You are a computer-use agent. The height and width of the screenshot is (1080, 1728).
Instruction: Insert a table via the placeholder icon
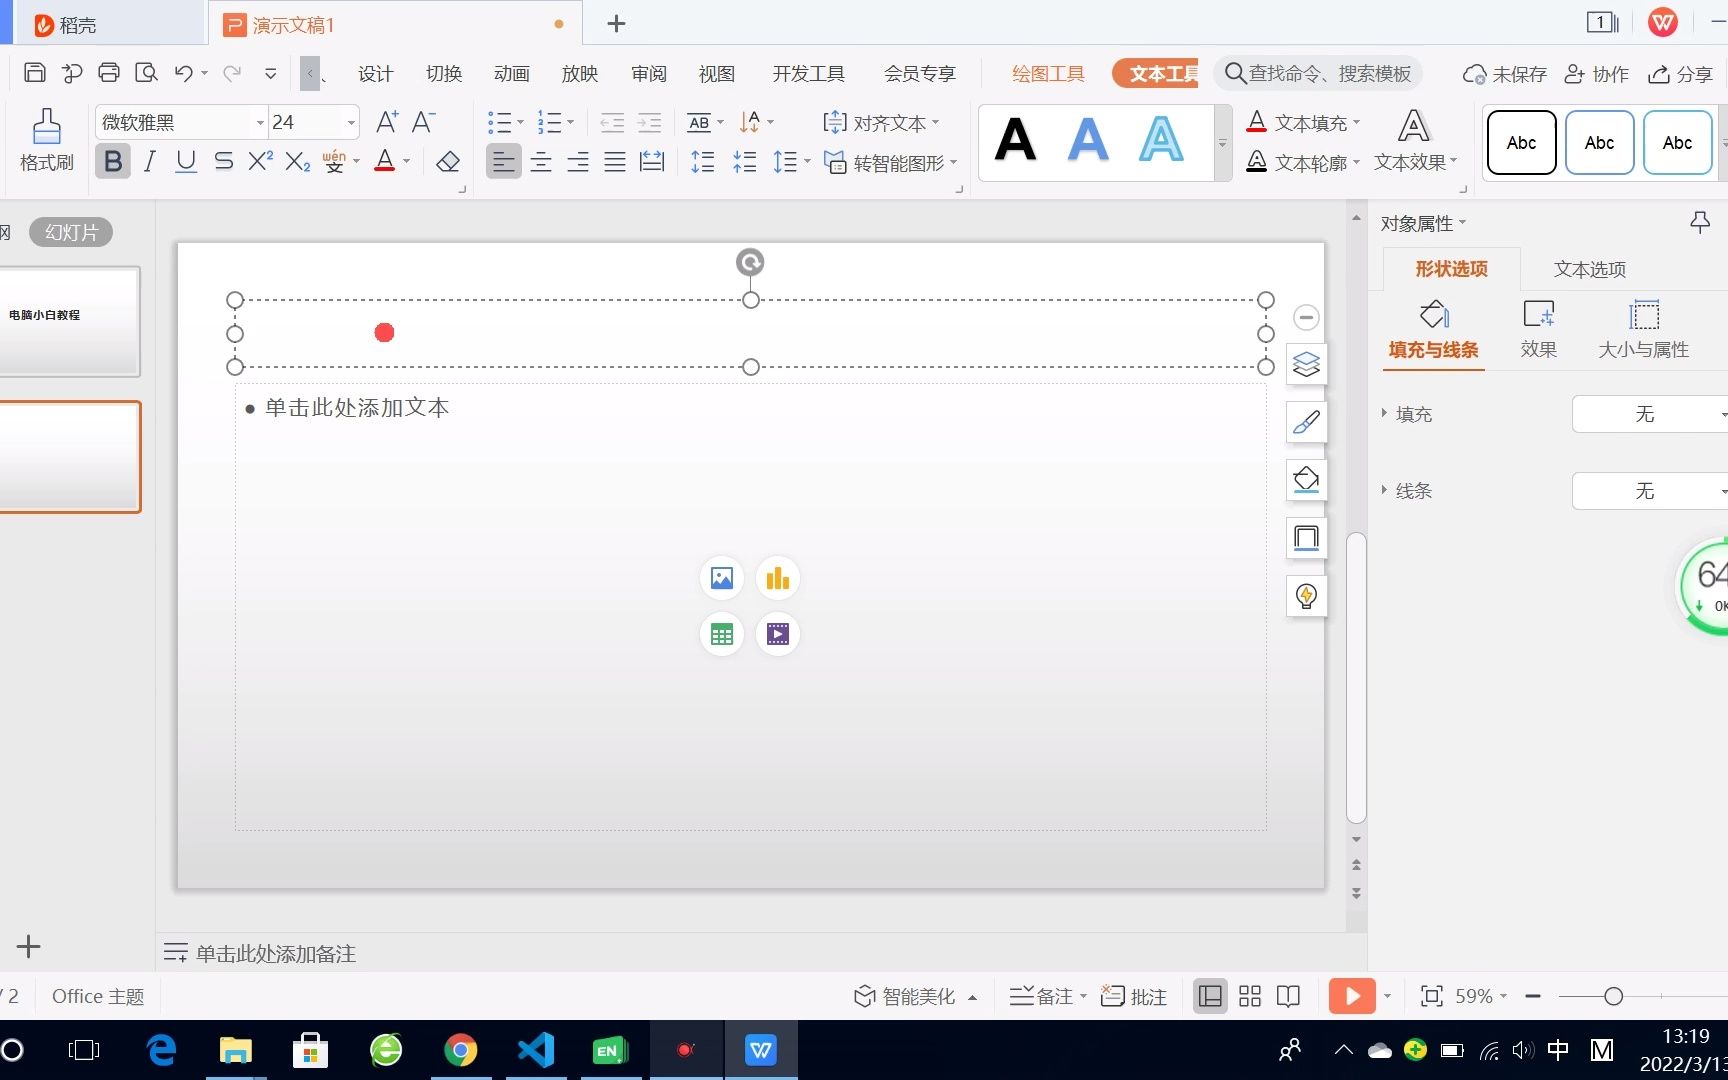tap(722, 634)
